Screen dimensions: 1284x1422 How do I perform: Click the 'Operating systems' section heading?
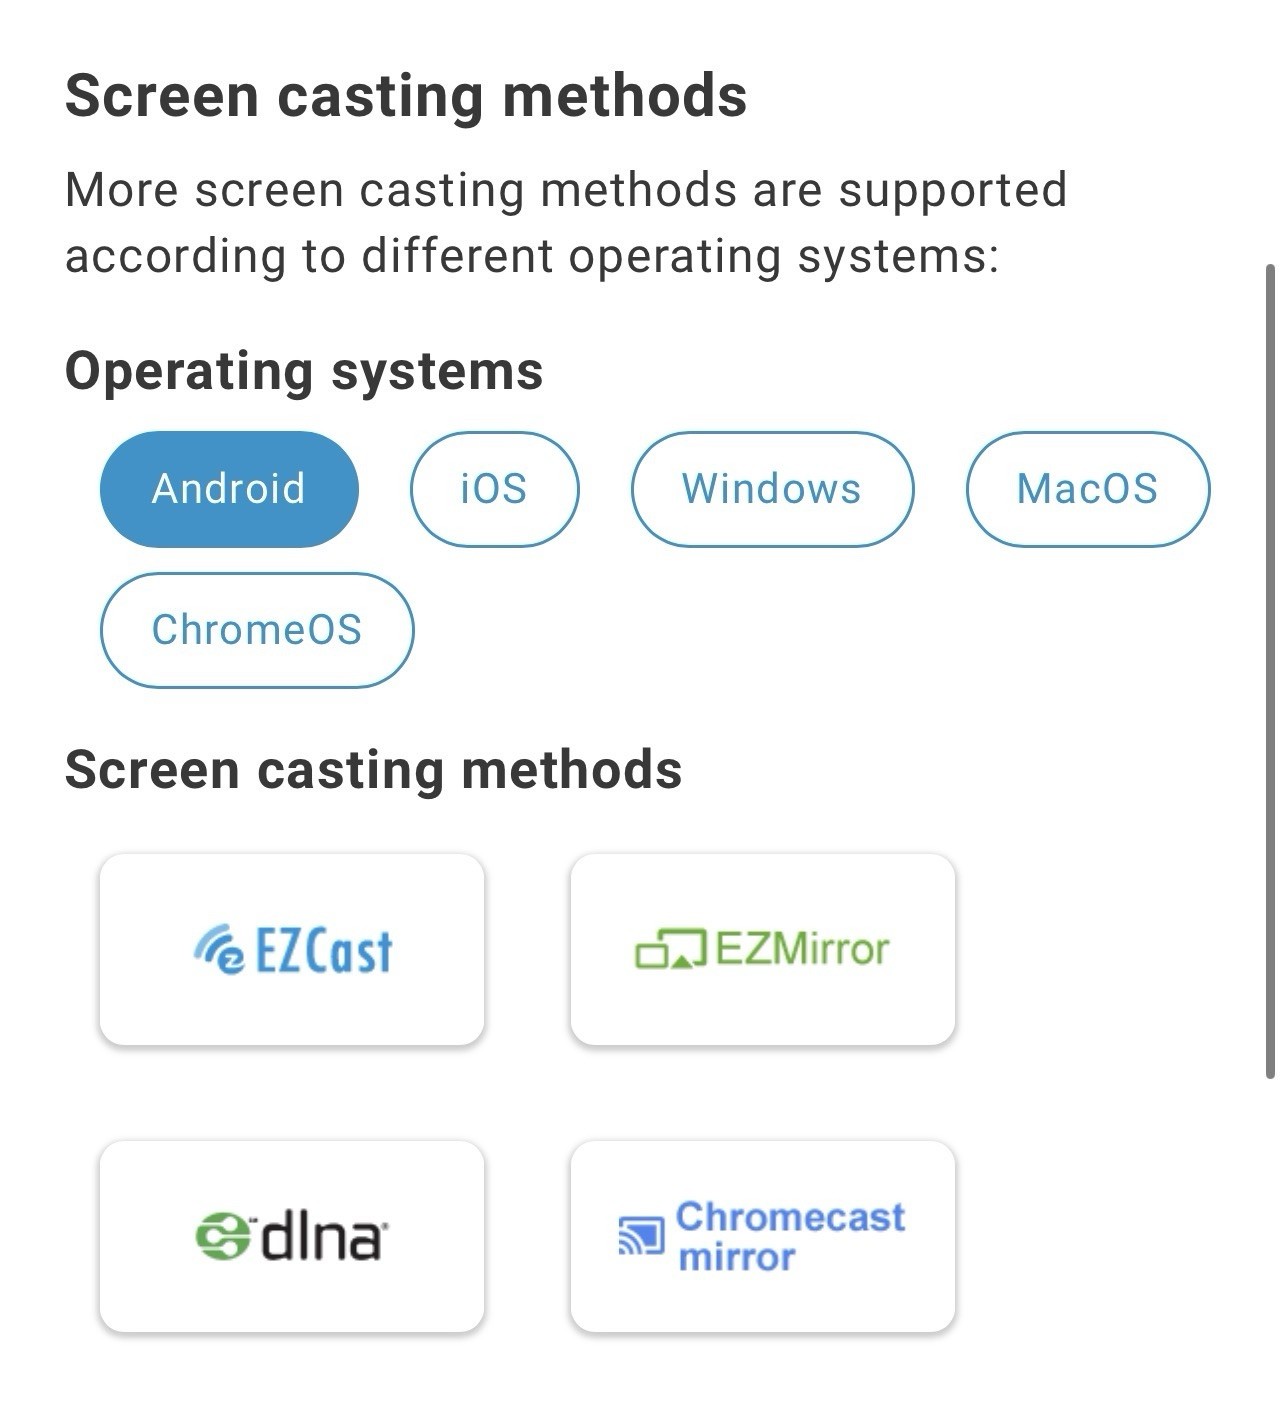click(x=304, y=371)
